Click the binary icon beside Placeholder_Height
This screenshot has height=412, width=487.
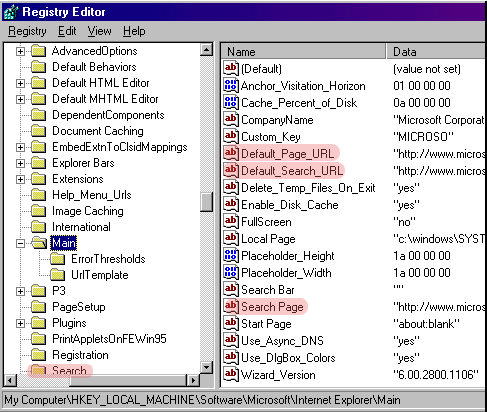point(231,255)
